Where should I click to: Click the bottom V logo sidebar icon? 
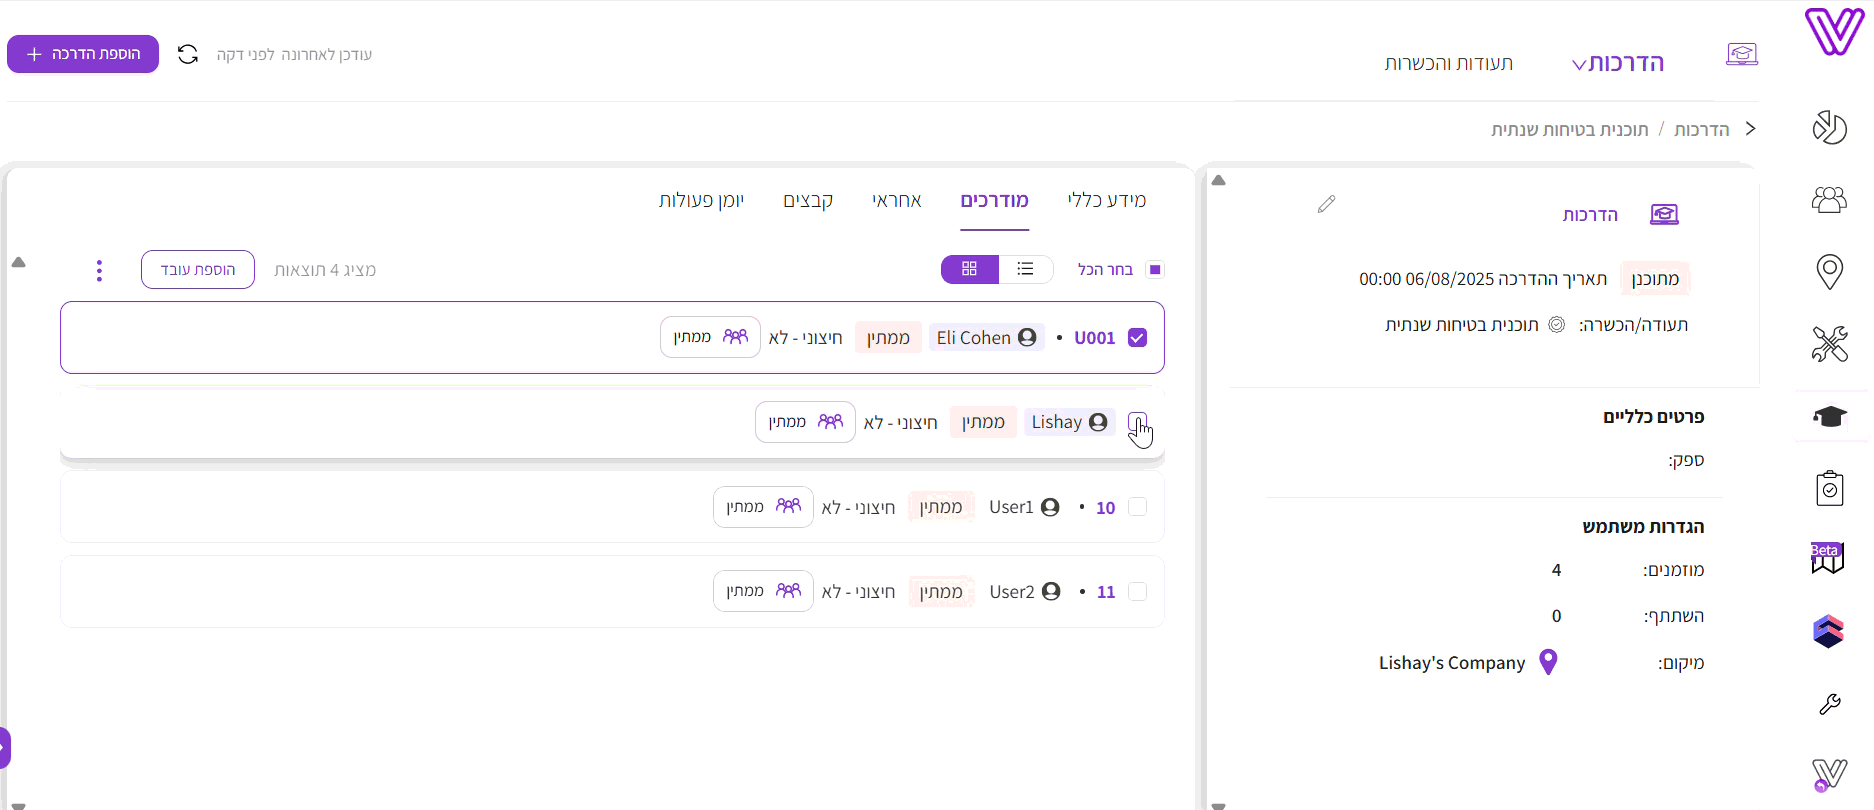[x=1829, y=775]
